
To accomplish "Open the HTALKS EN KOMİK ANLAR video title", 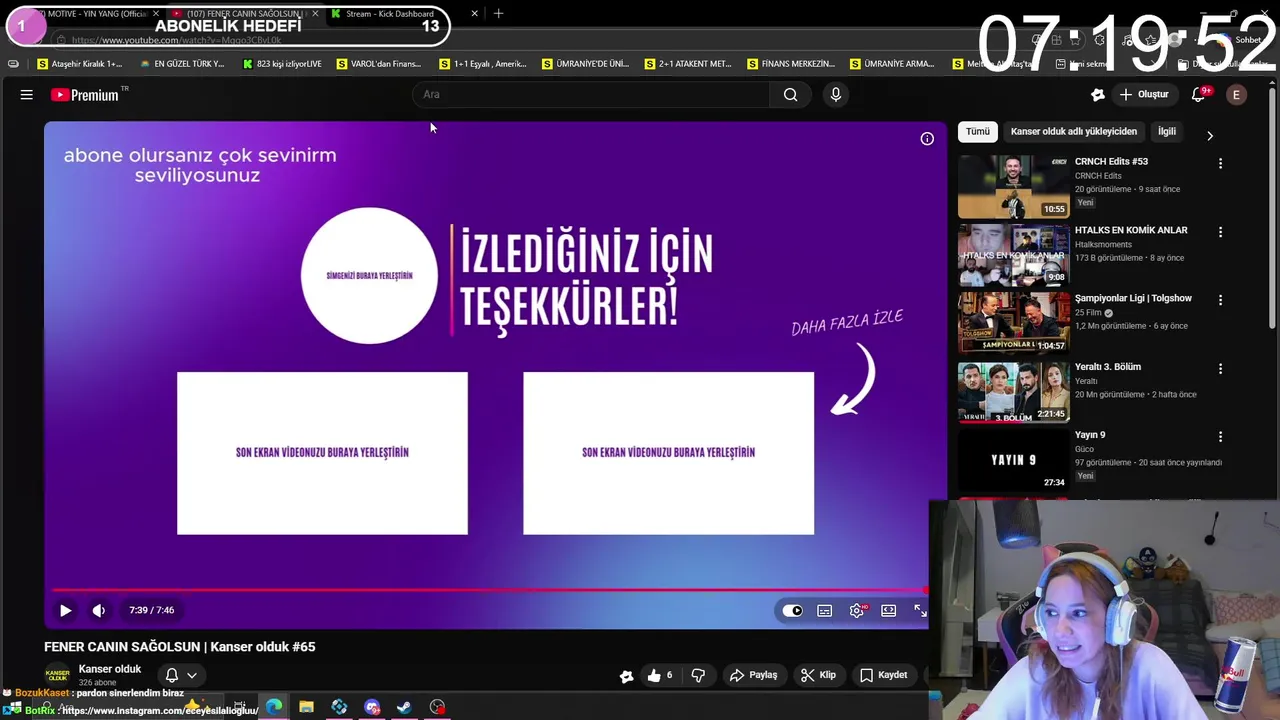I will (x=1131, y=230).
